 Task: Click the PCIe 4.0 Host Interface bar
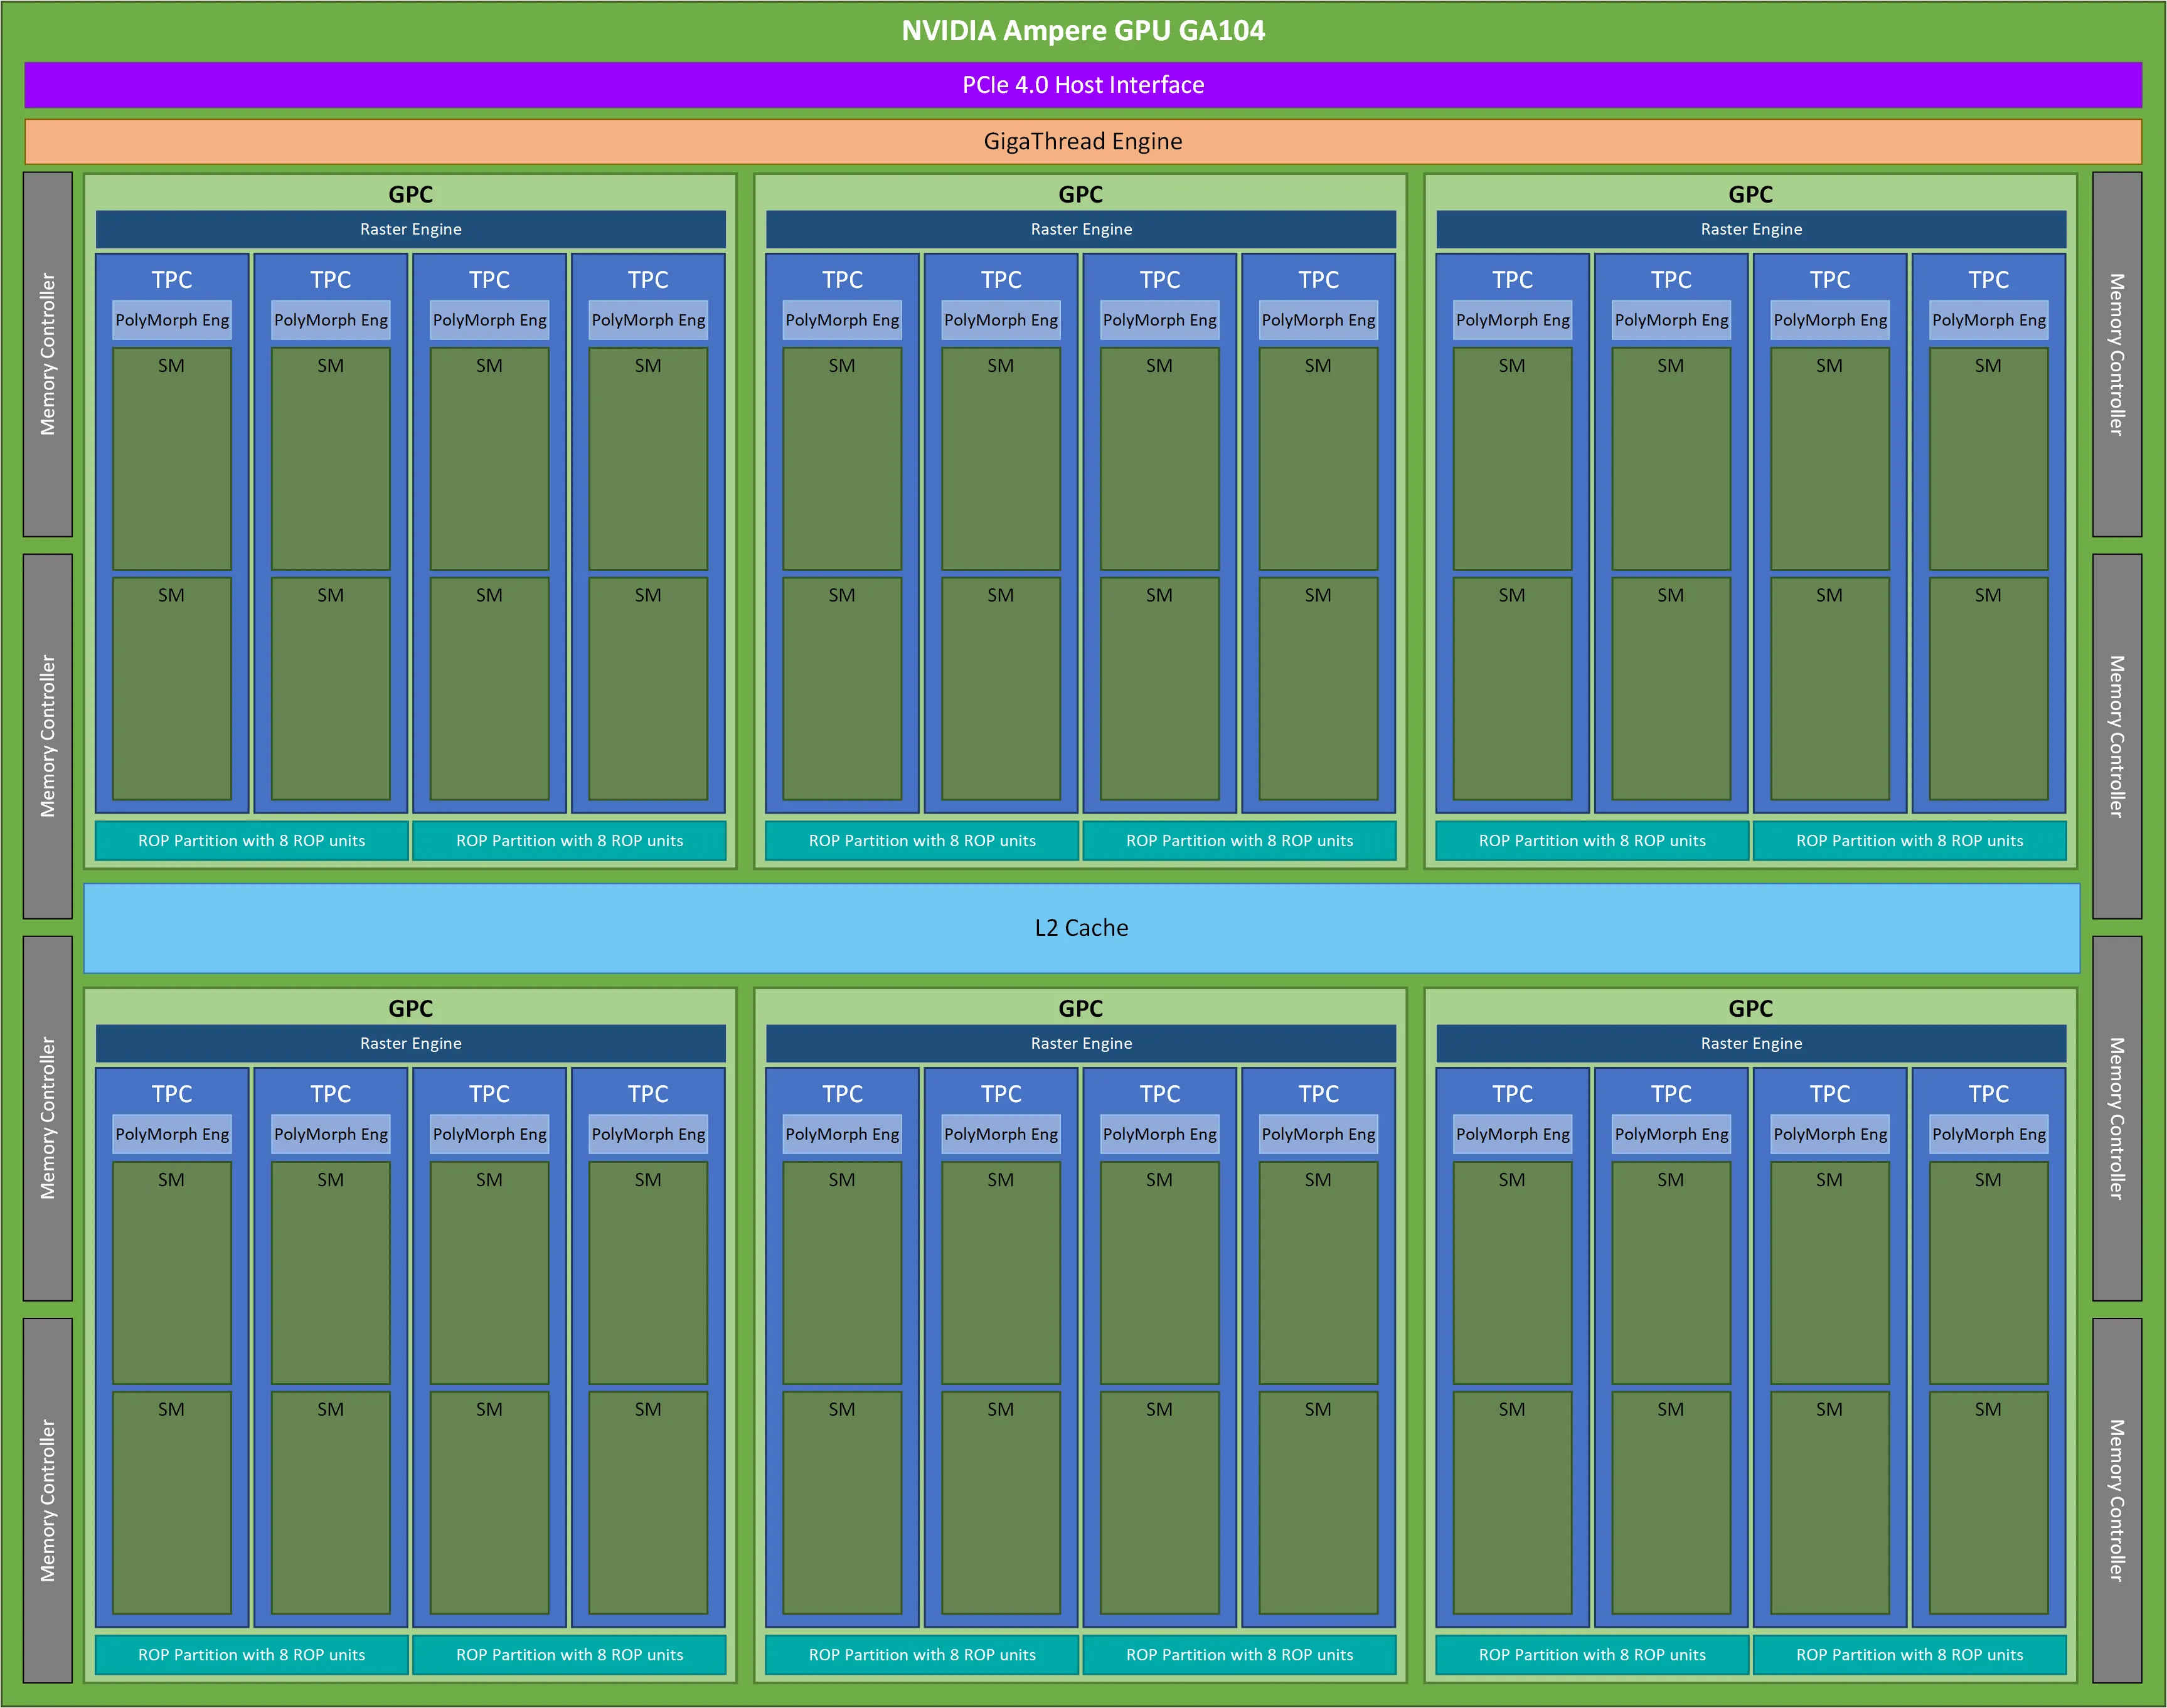click(x=1083, y=85)
